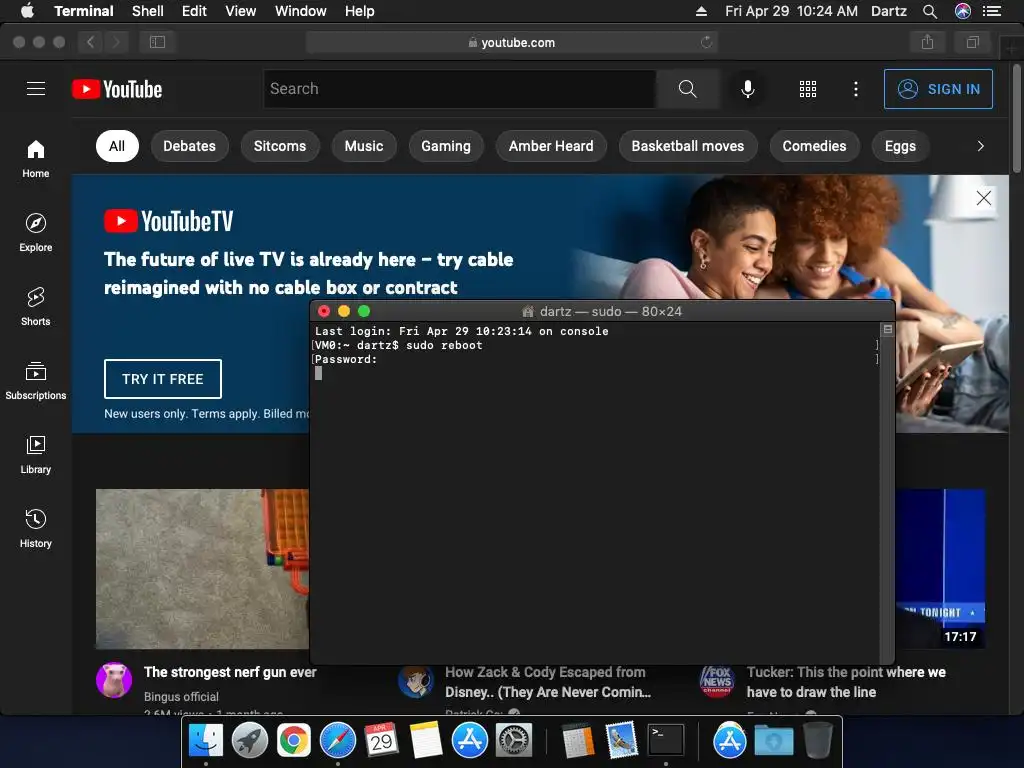This screenshot has height=768, width=1024.
Task: Click the SIGN IN button
Action: click(x=938, y=89)
